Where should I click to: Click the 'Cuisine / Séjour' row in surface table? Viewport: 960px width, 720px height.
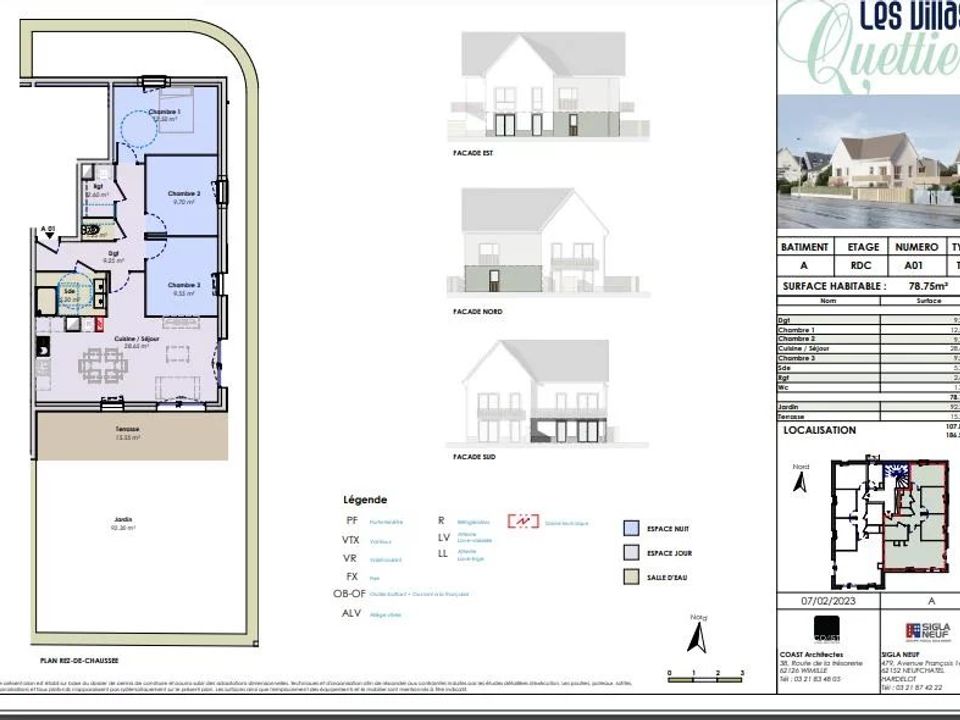click(869, 348)
